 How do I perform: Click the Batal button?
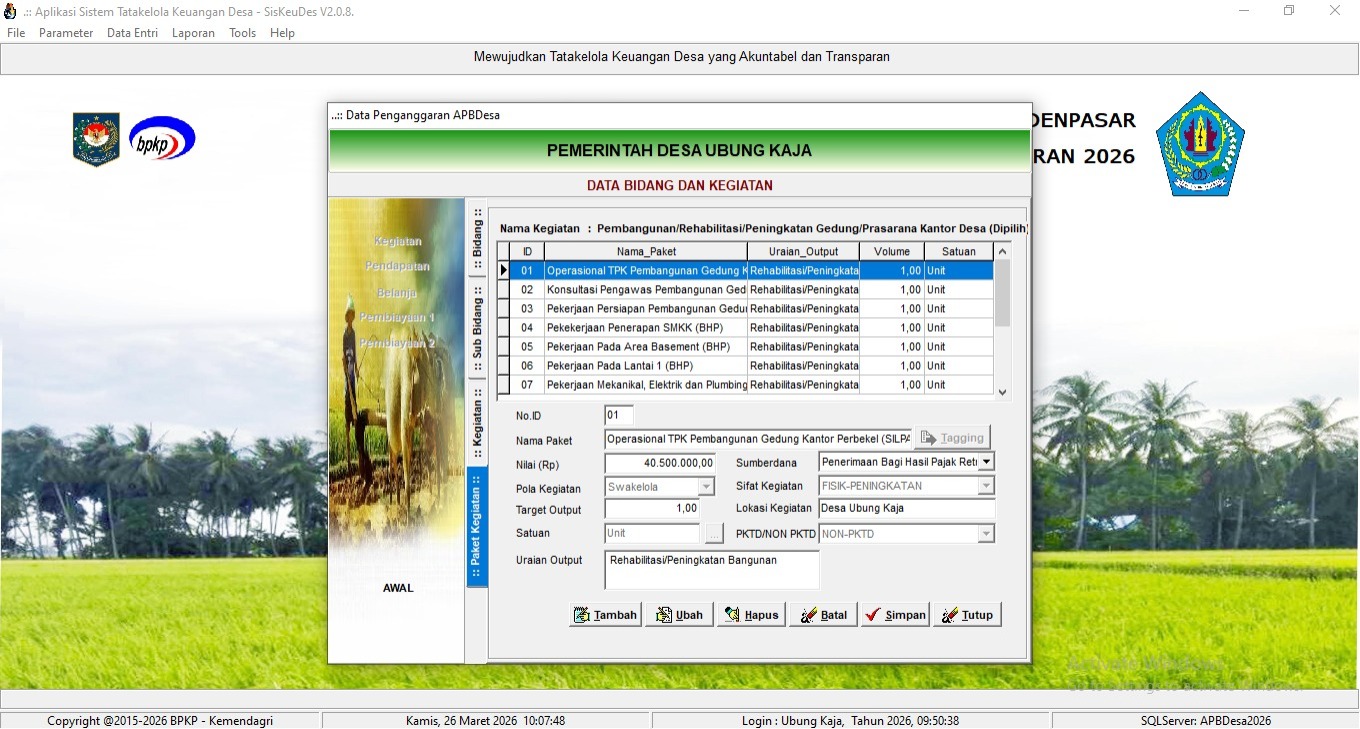823,615
